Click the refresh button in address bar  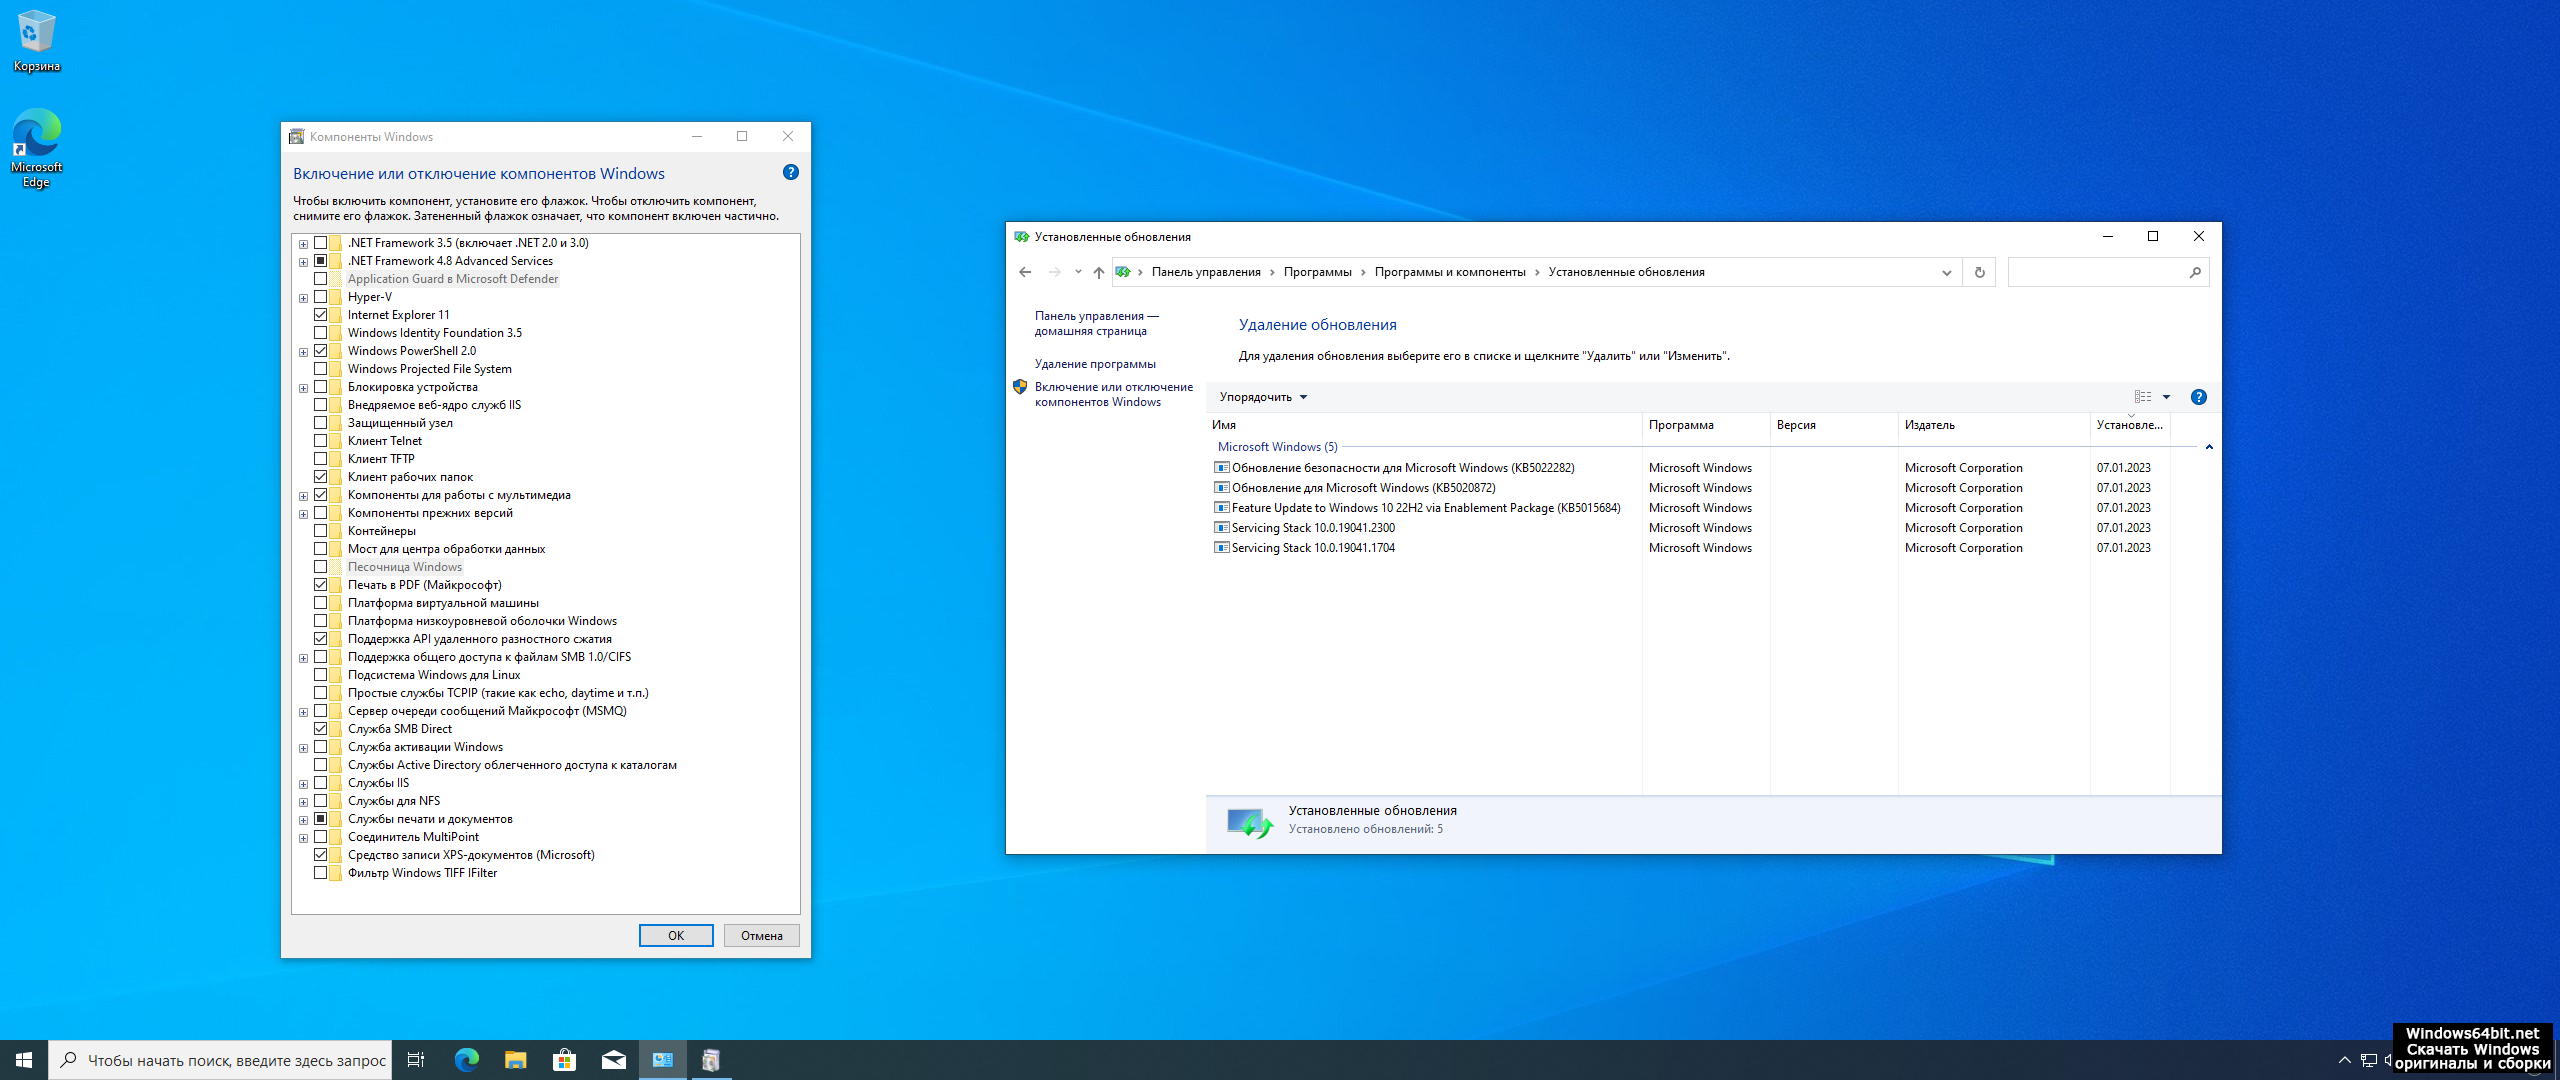(x=1979, y=272)
